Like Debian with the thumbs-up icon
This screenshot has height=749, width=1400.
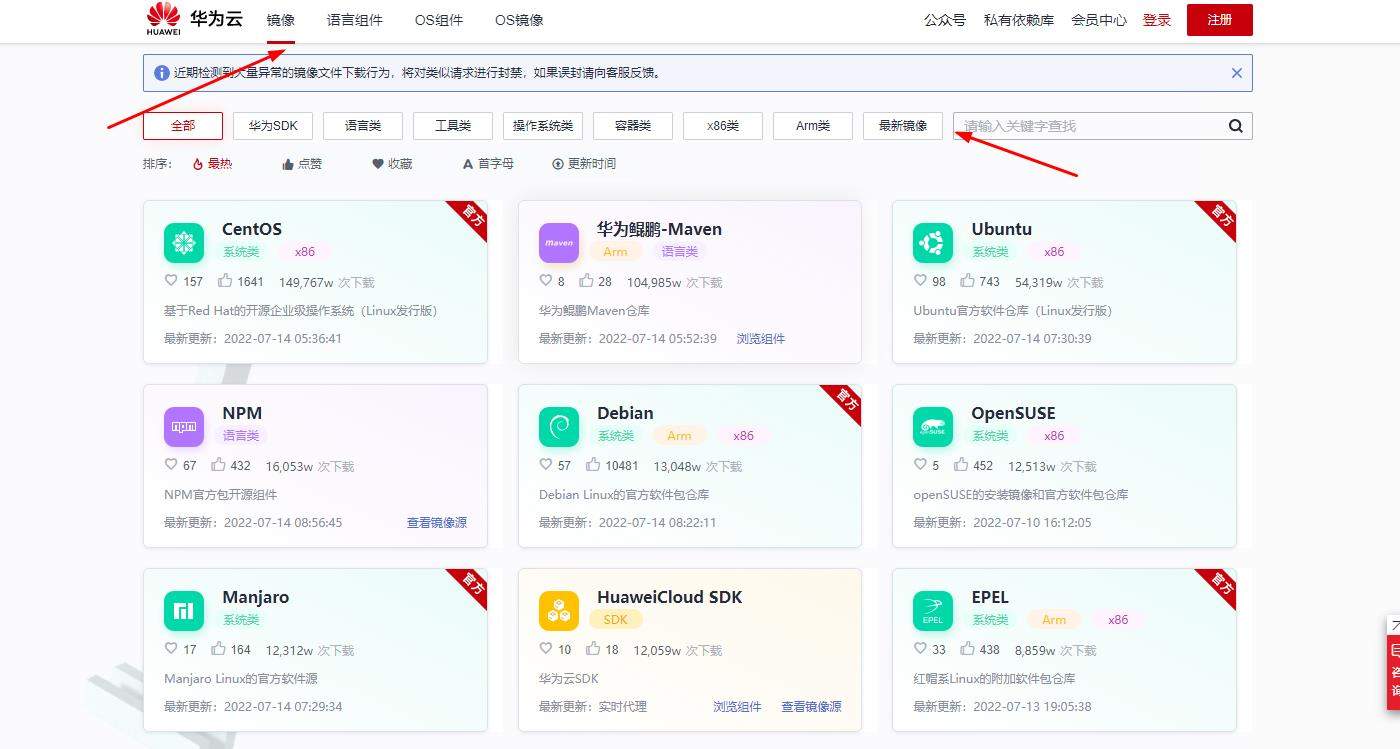(x=593, y=465)
